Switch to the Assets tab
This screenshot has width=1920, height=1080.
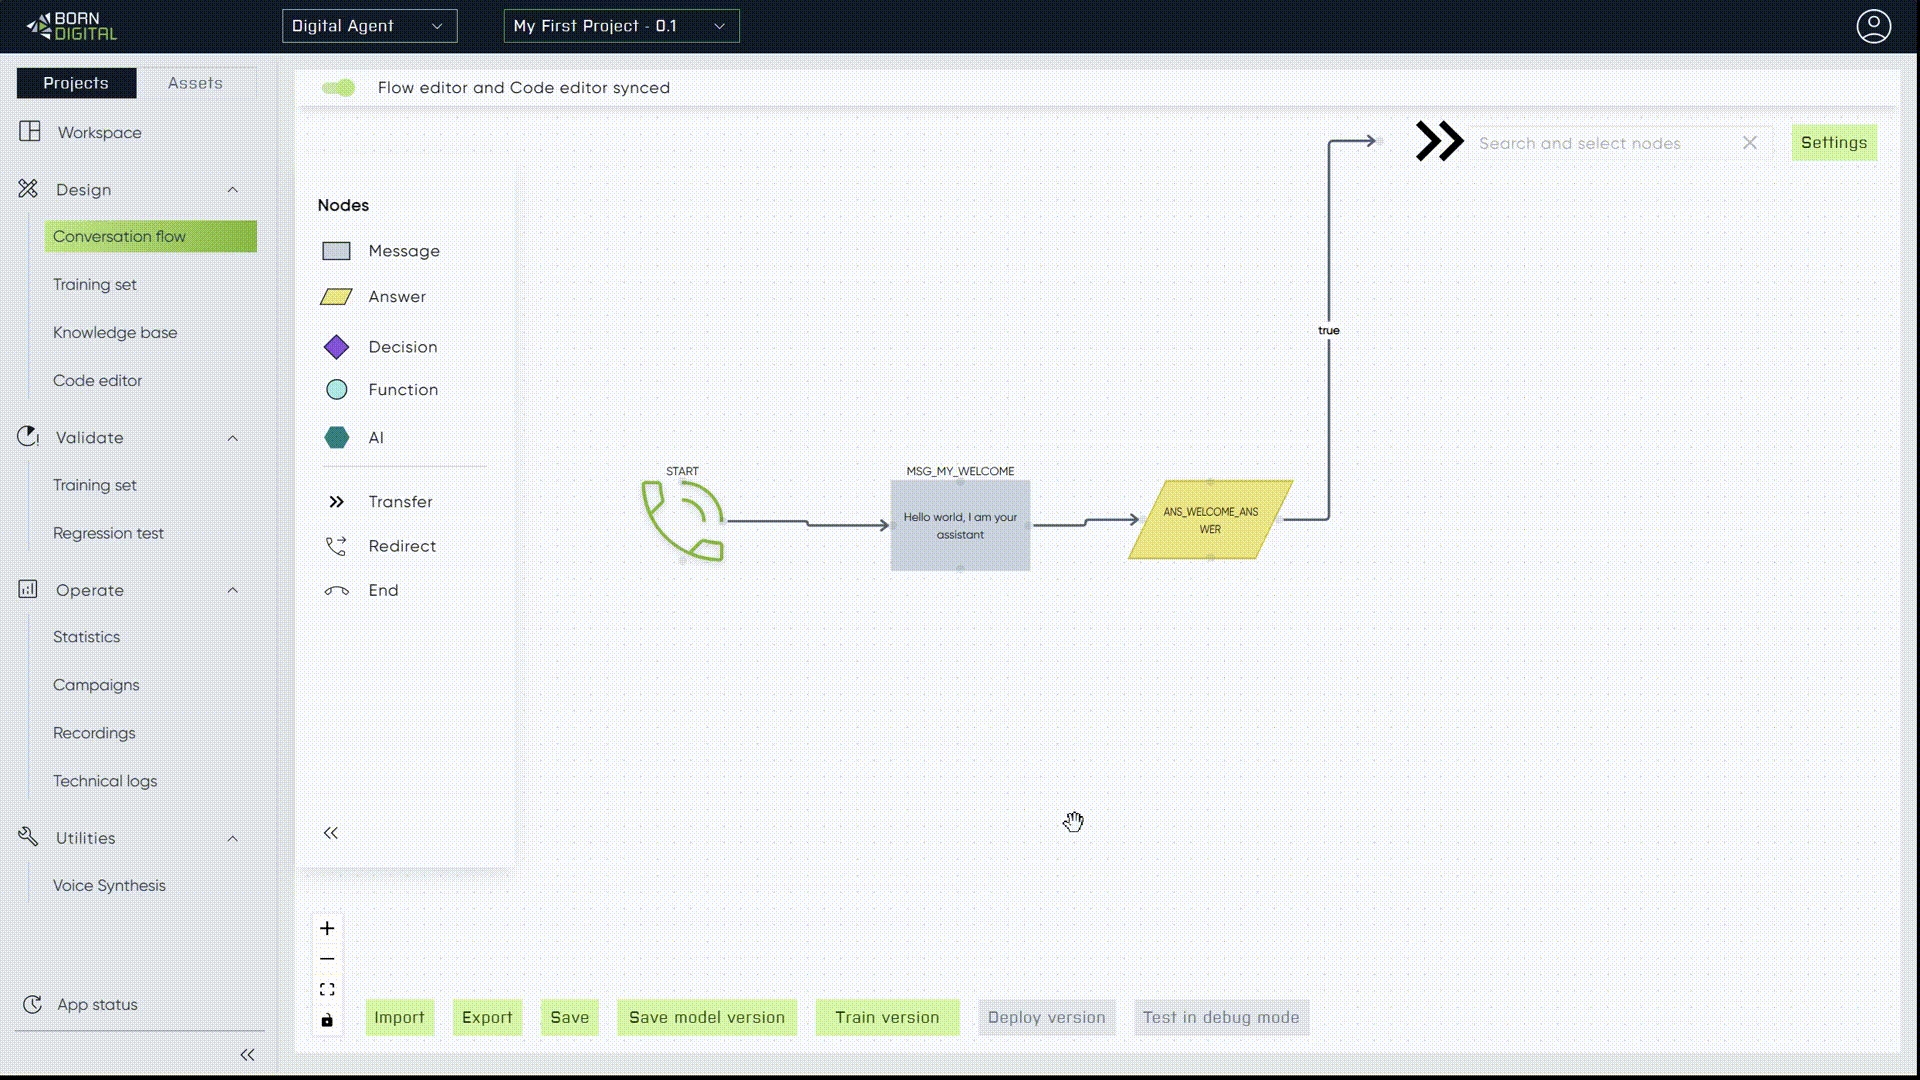point(195,83)
